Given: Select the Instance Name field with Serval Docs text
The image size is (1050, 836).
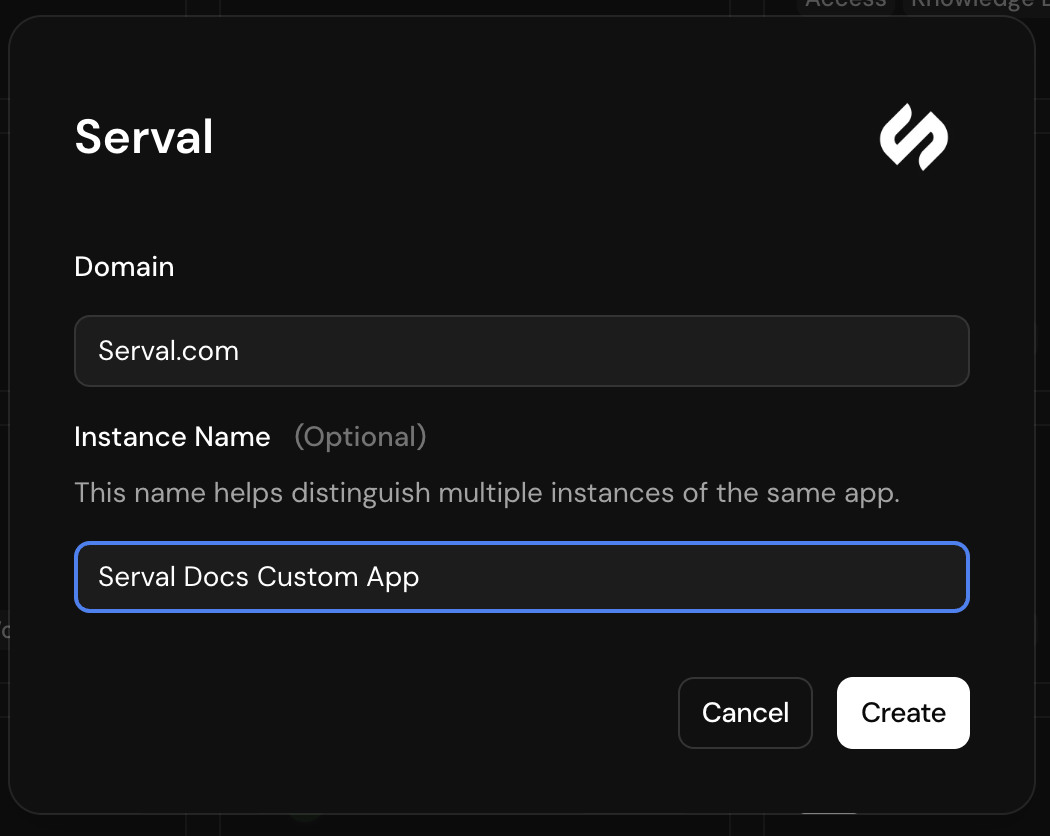Looking at the screenshot, I should tap(521, 577).
